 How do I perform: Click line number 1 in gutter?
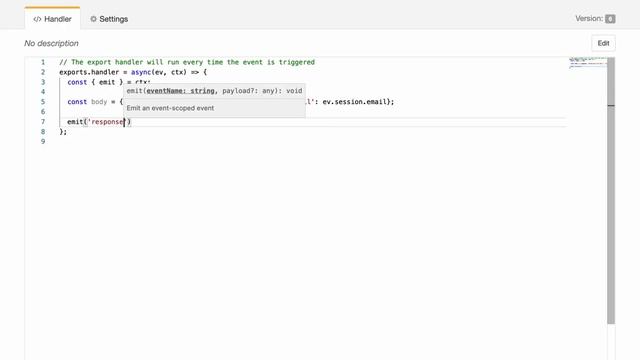pos(43,62)
